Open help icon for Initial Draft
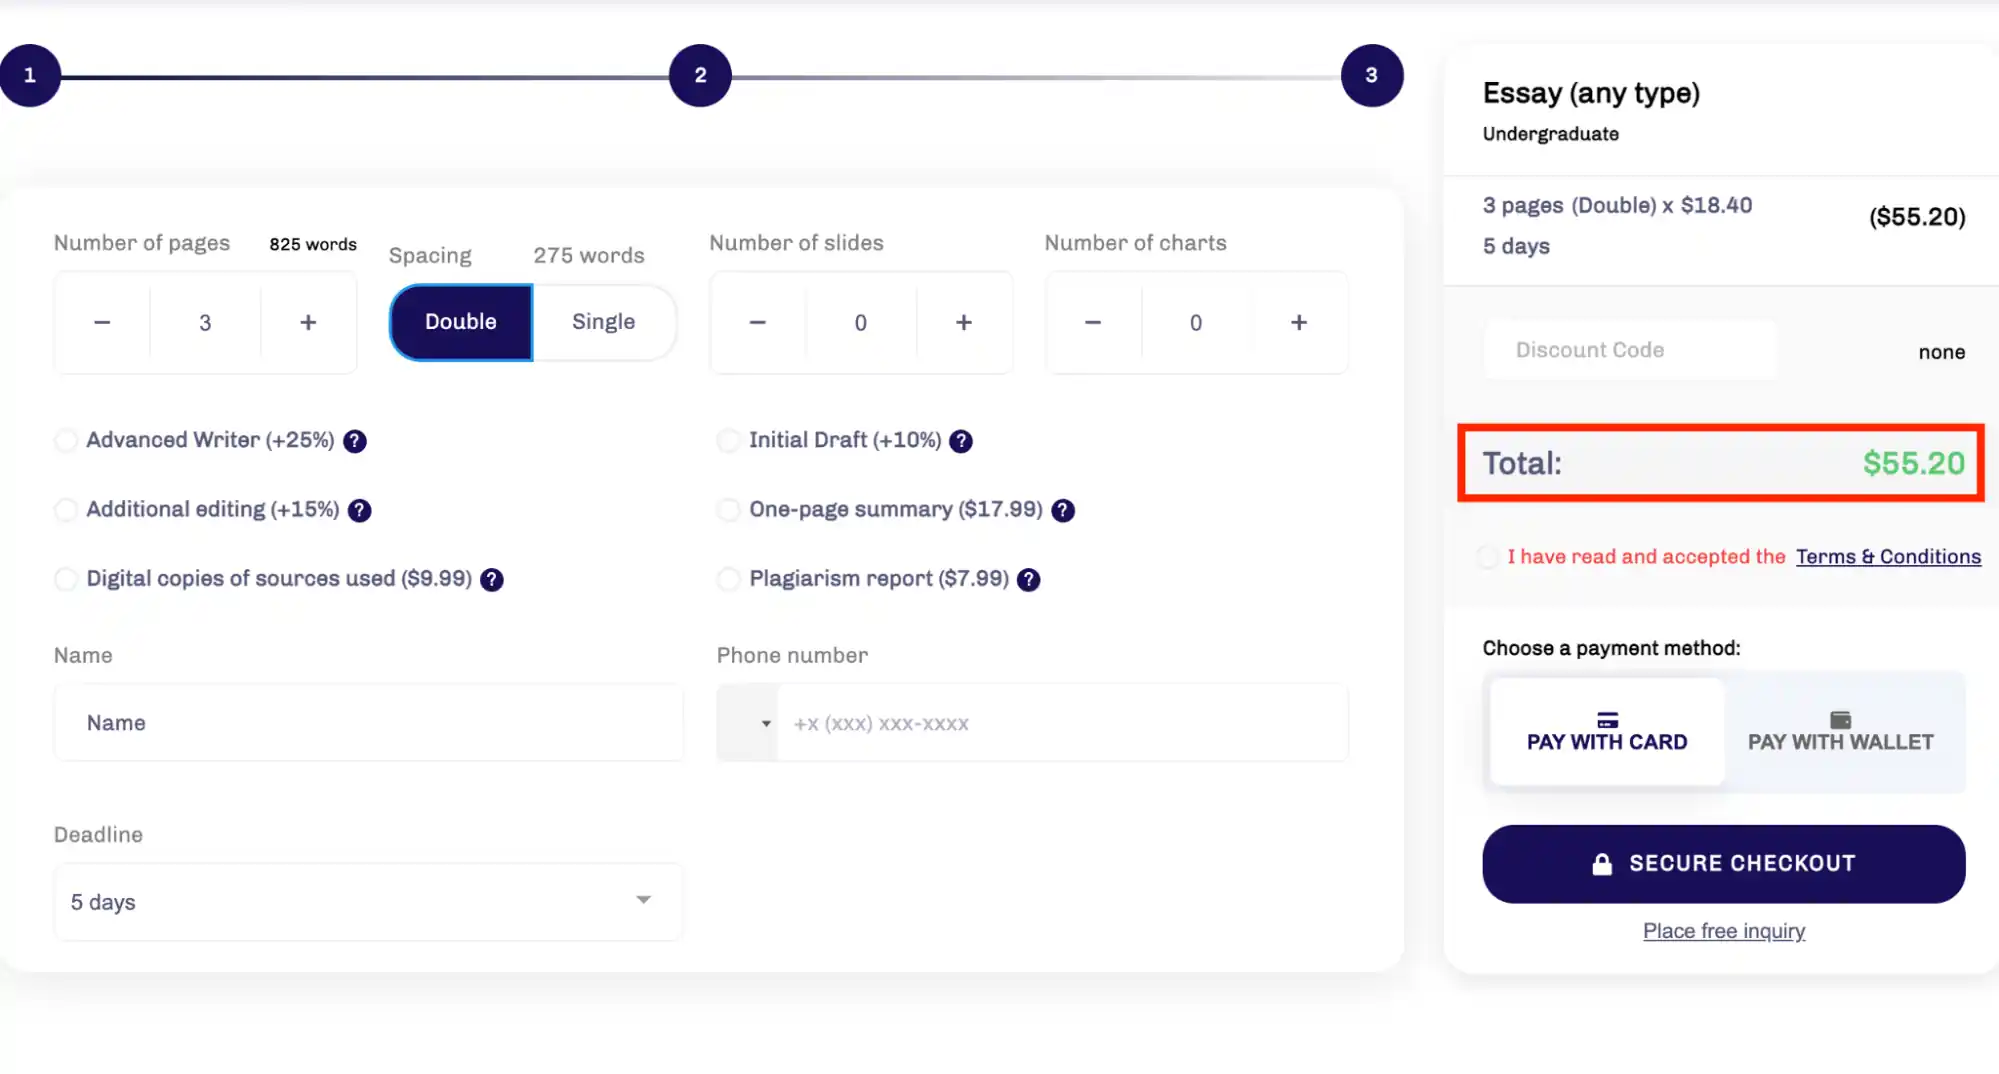 (x=961, y=441)
